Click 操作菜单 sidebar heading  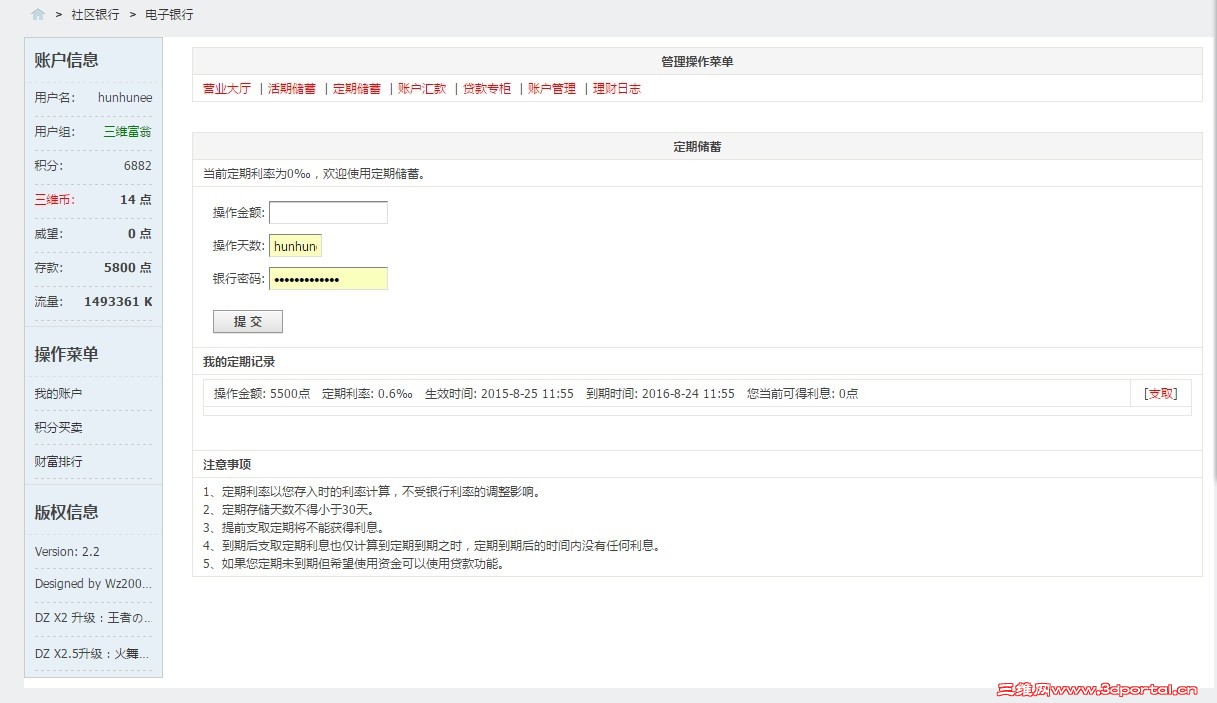point(67,354)
